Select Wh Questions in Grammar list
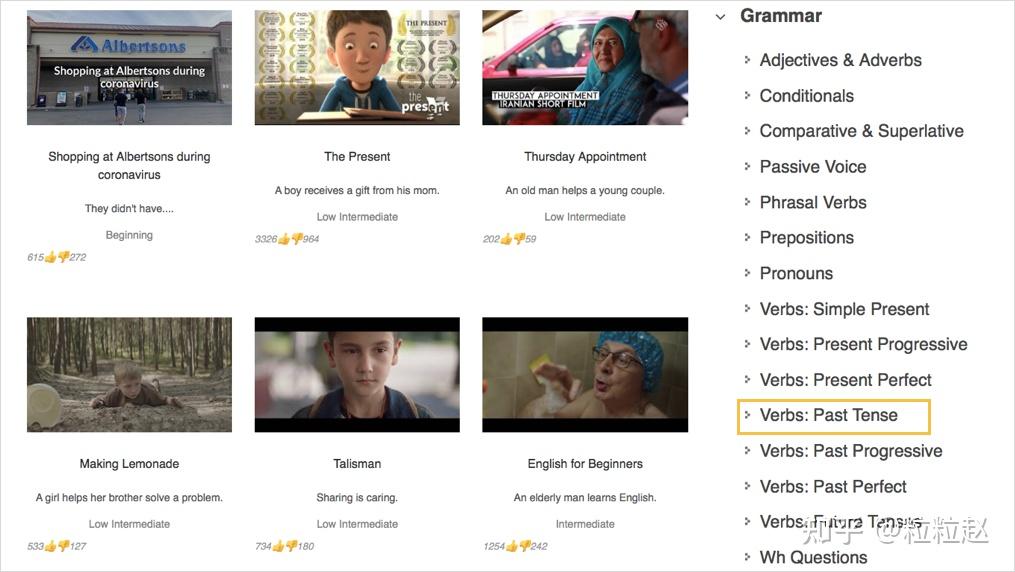 813,558
